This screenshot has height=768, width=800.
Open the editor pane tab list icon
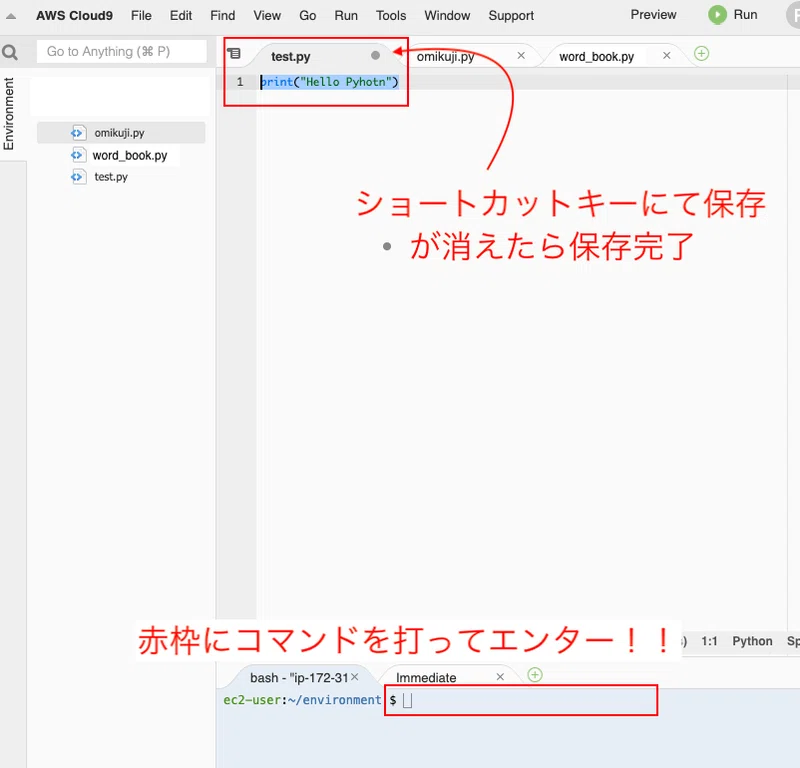[234, 54]
